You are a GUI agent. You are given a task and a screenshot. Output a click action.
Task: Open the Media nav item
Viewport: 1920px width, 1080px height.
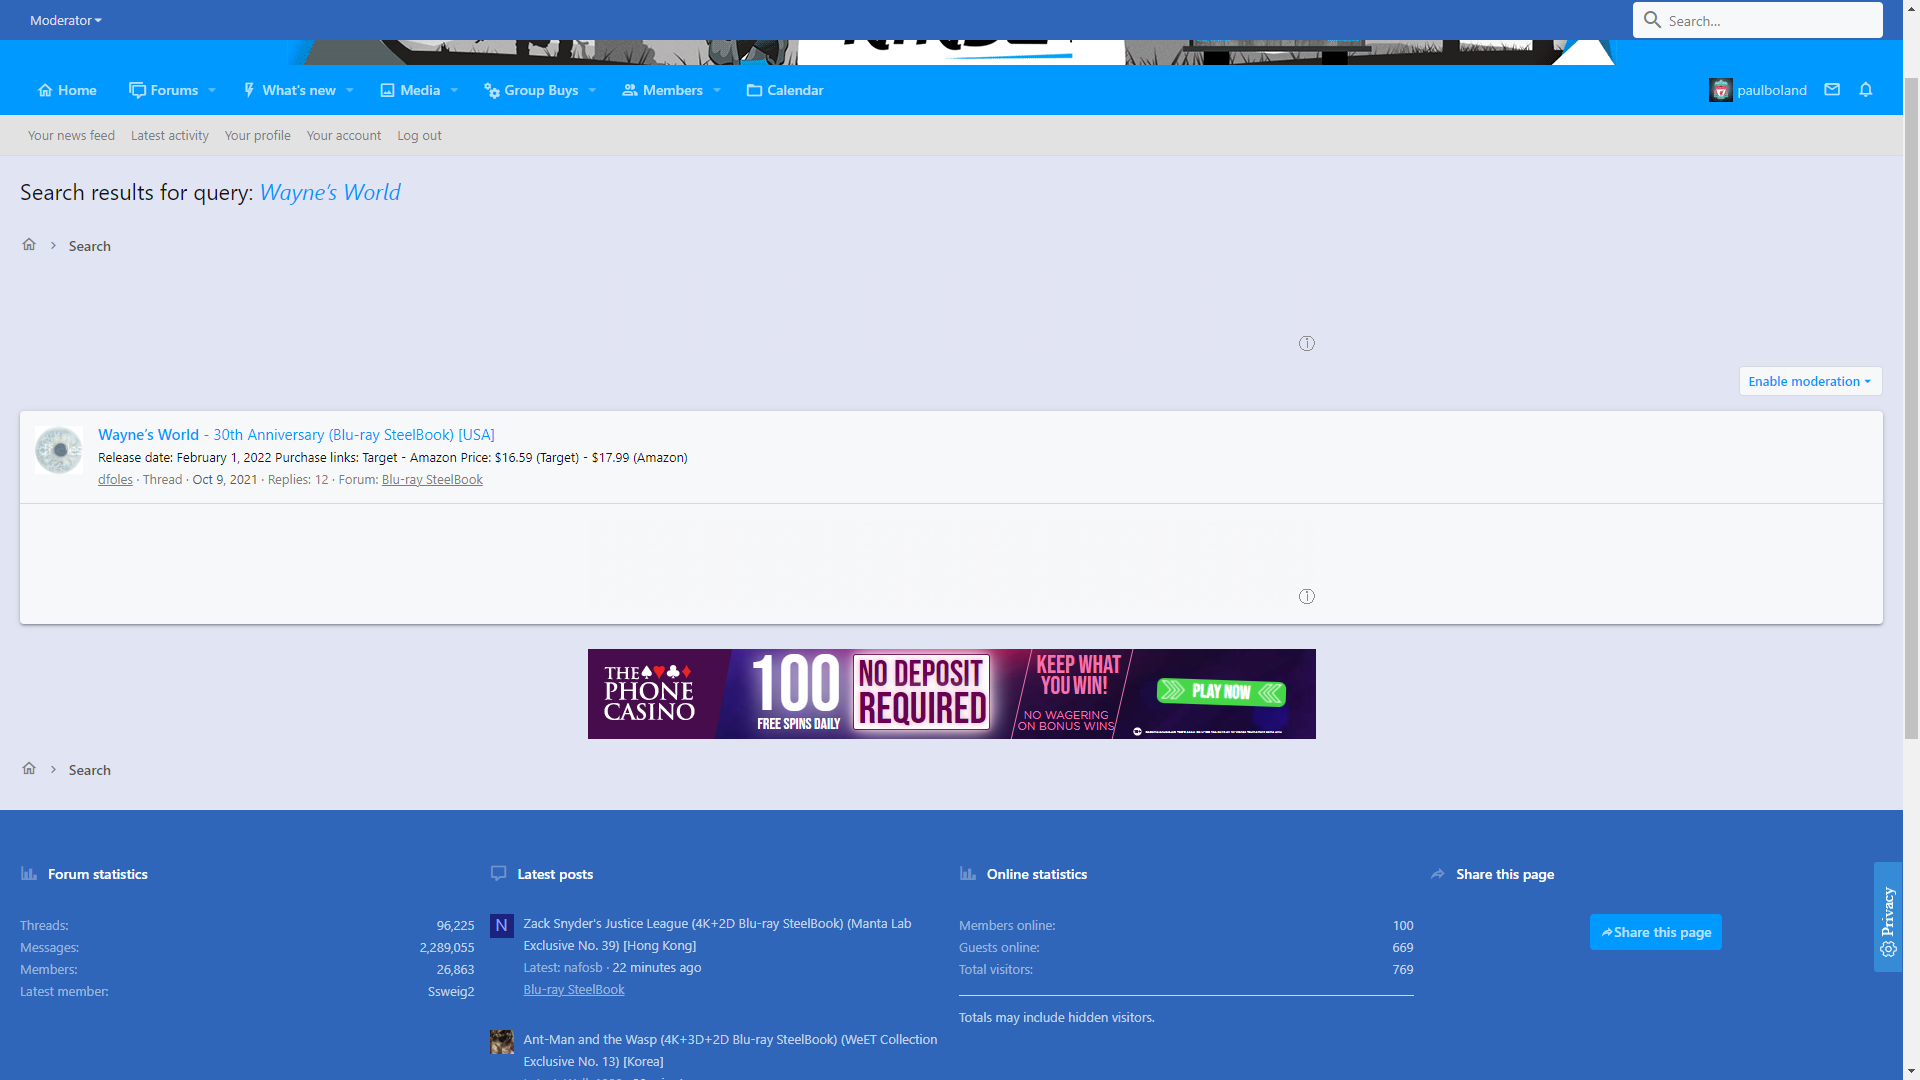(x=410, y=90)
